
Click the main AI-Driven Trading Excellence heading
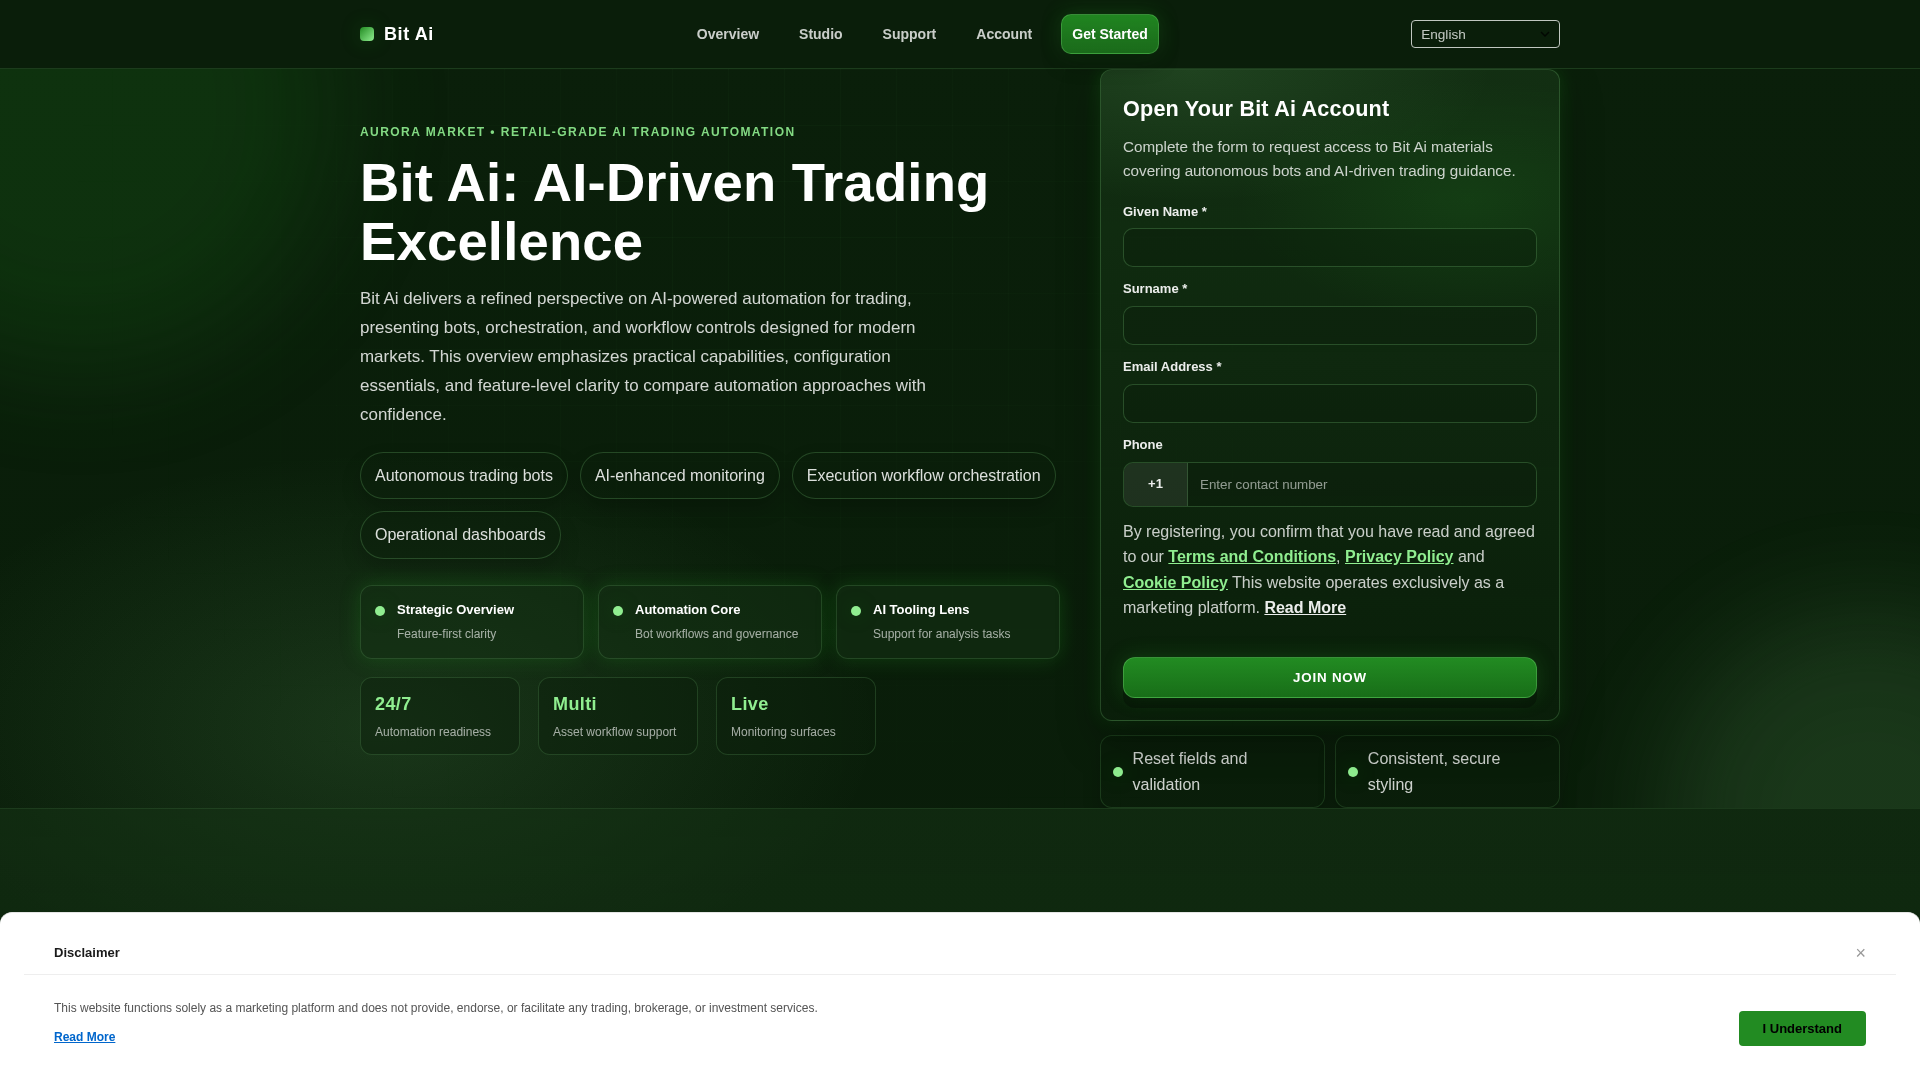click(674, 212)
